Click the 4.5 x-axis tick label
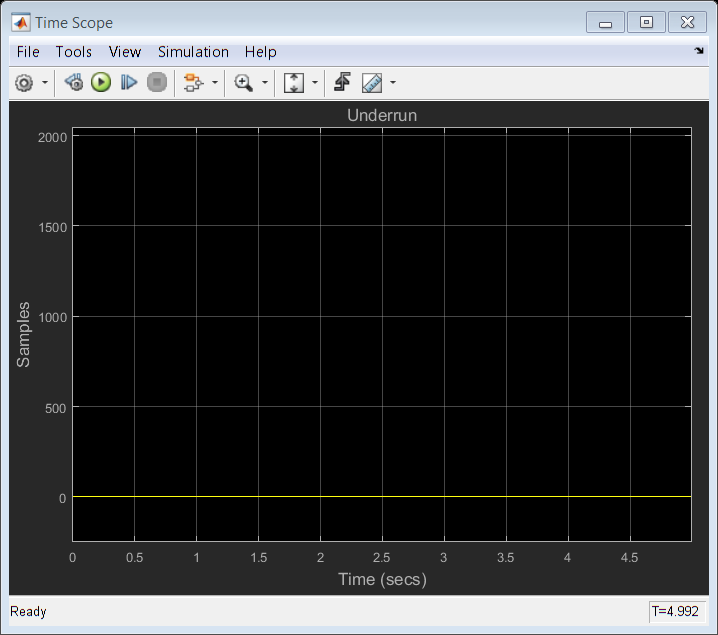The image size is (718, 635). tap(630, 558)
